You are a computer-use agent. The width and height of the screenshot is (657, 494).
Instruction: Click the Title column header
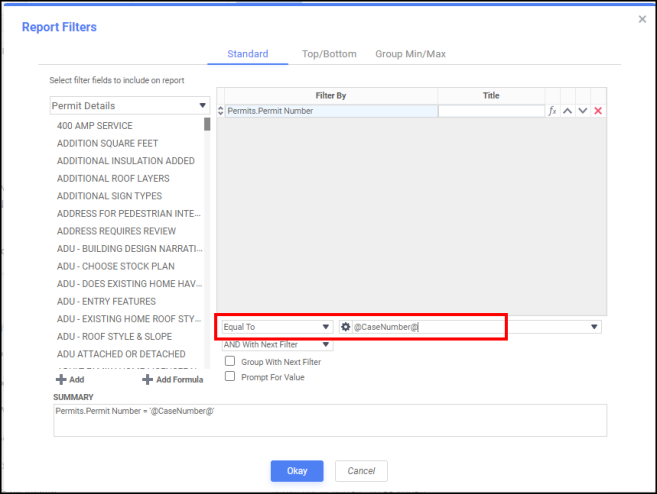coord(491,96)
